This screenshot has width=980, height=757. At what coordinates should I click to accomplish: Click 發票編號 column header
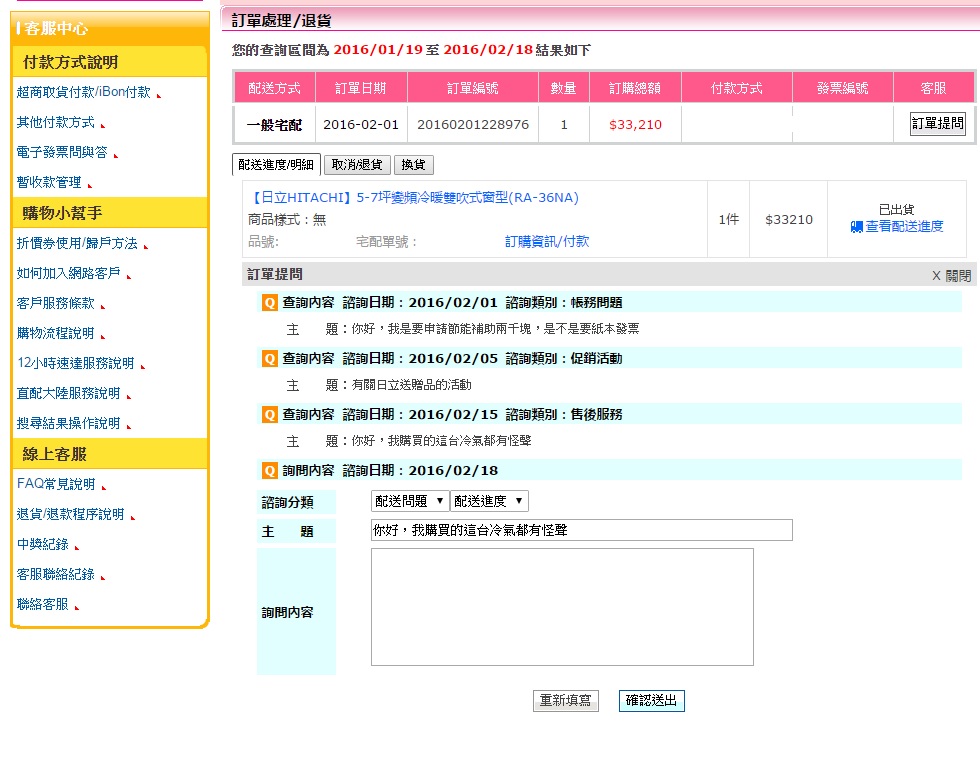pyautogui.click(x=842, y=88)
